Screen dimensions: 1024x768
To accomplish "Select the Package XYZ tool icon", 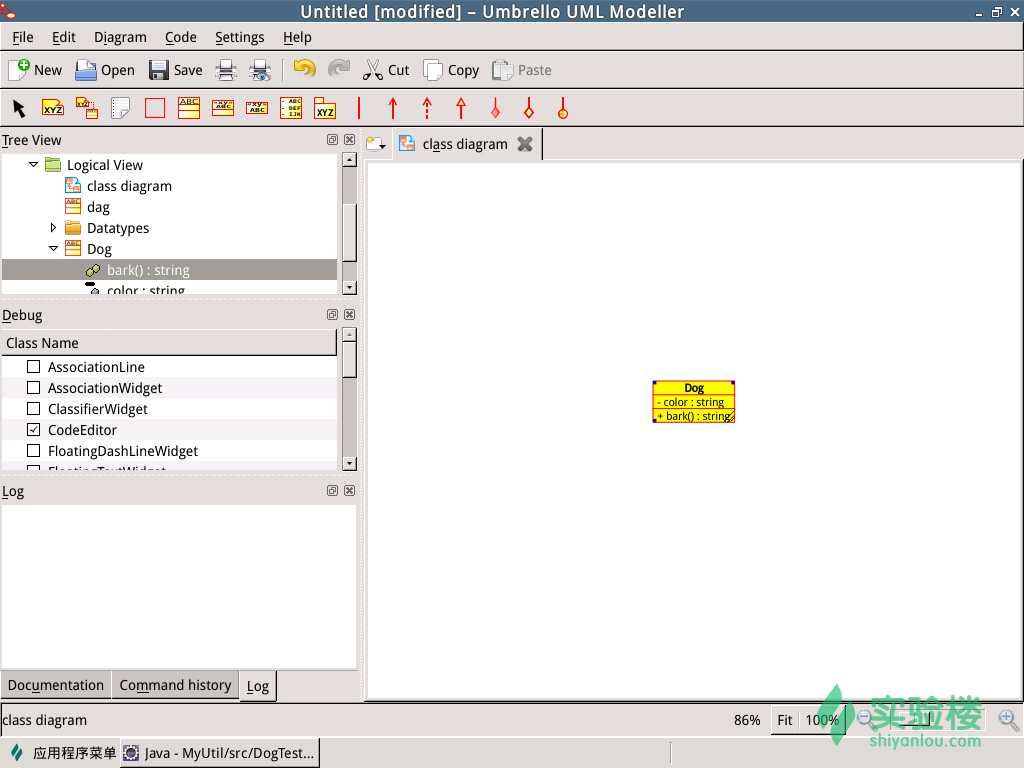I will [325, 108].
